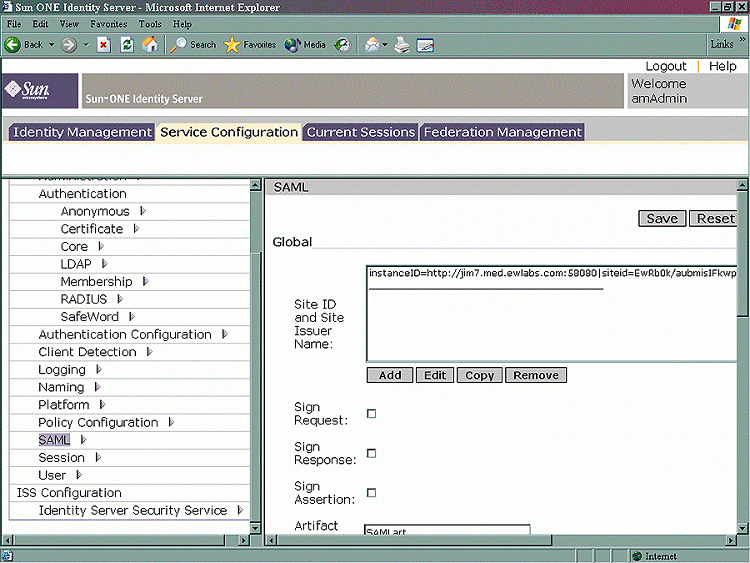
Task: Click the Remove button
Action: click(x=536, y=375)
